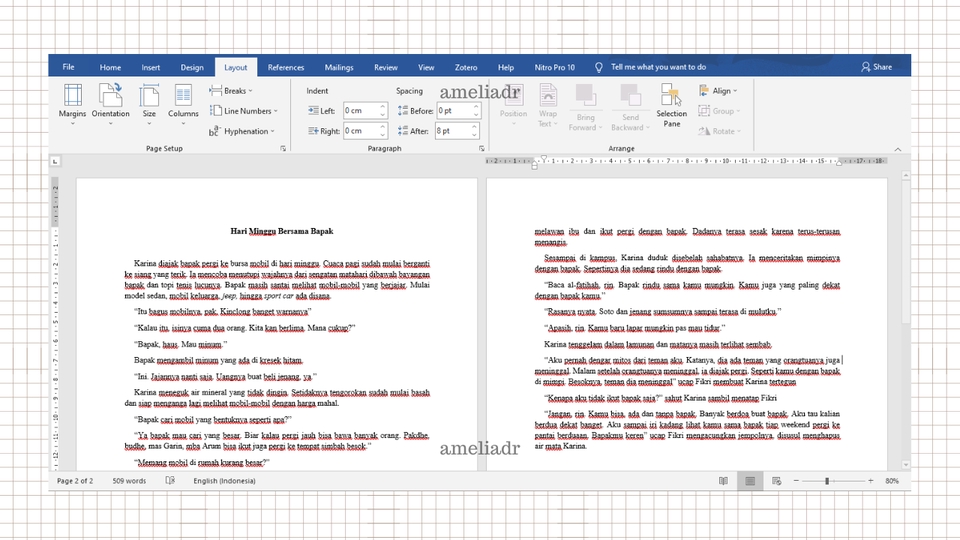Click the Indent Left input field
The image size is (960, 540).
click(x=361, y=111)
